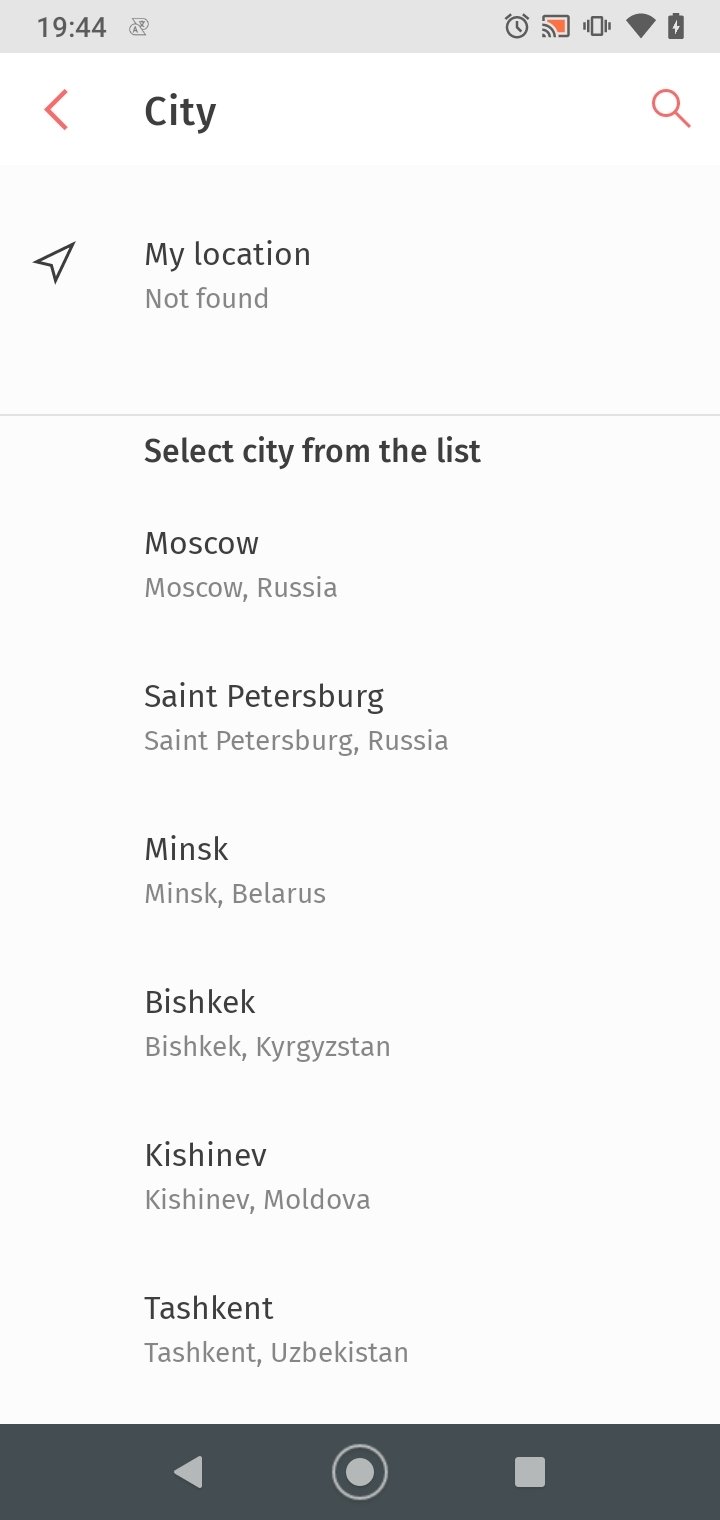The image size is (720, 1520).
Task: Tap the alarm clock status icon
Action: tap(517, 26)
